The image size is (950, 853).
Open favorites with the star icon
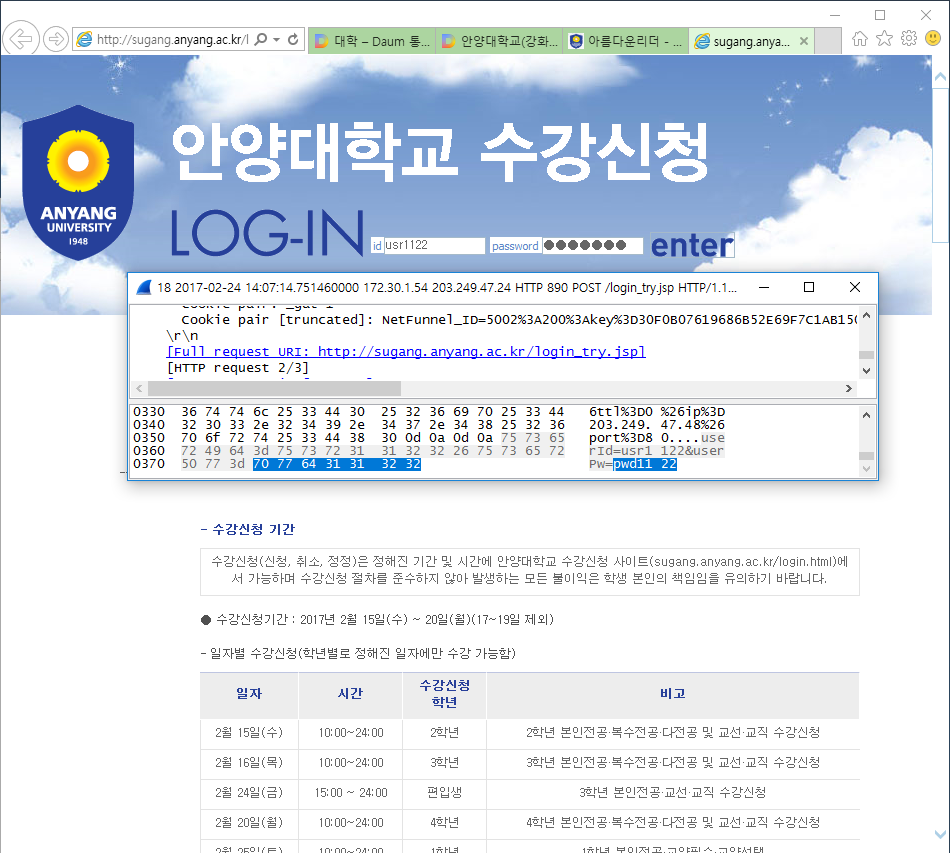point(884,39)
